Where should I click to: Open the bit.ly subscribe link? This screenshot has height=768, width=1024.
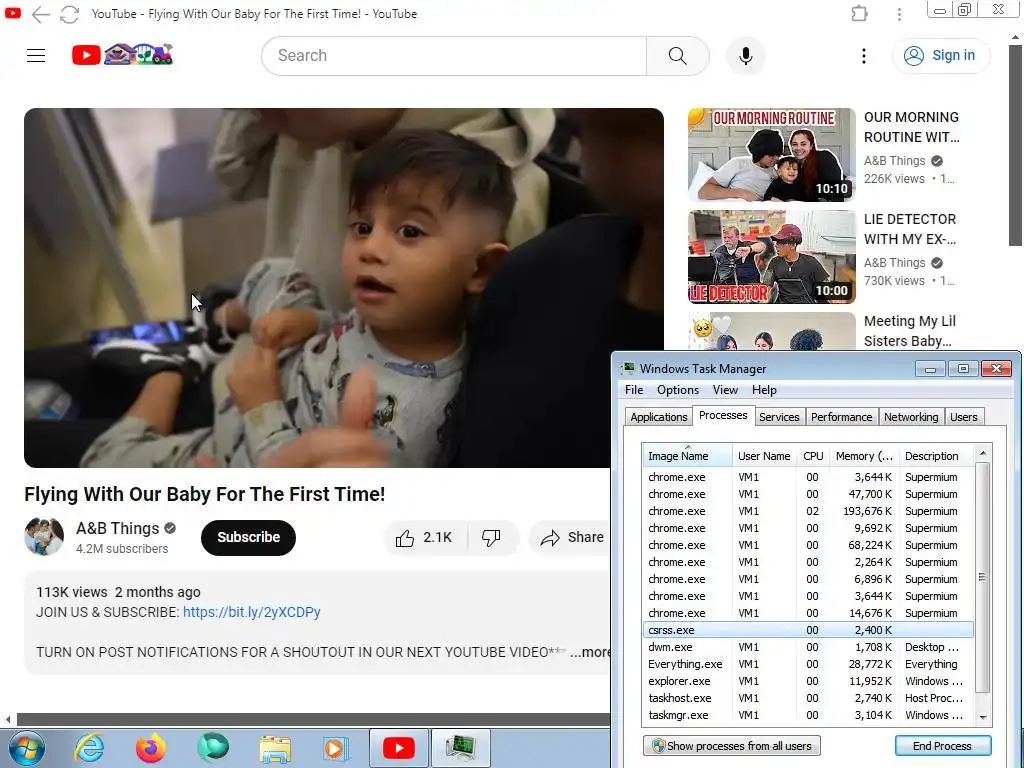coord(251,612)
